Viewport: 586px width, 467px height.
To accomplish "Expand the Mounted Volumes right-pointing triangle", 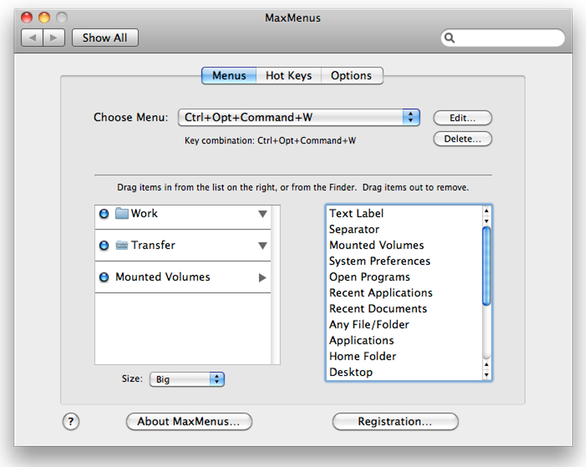I will [262, 278].
